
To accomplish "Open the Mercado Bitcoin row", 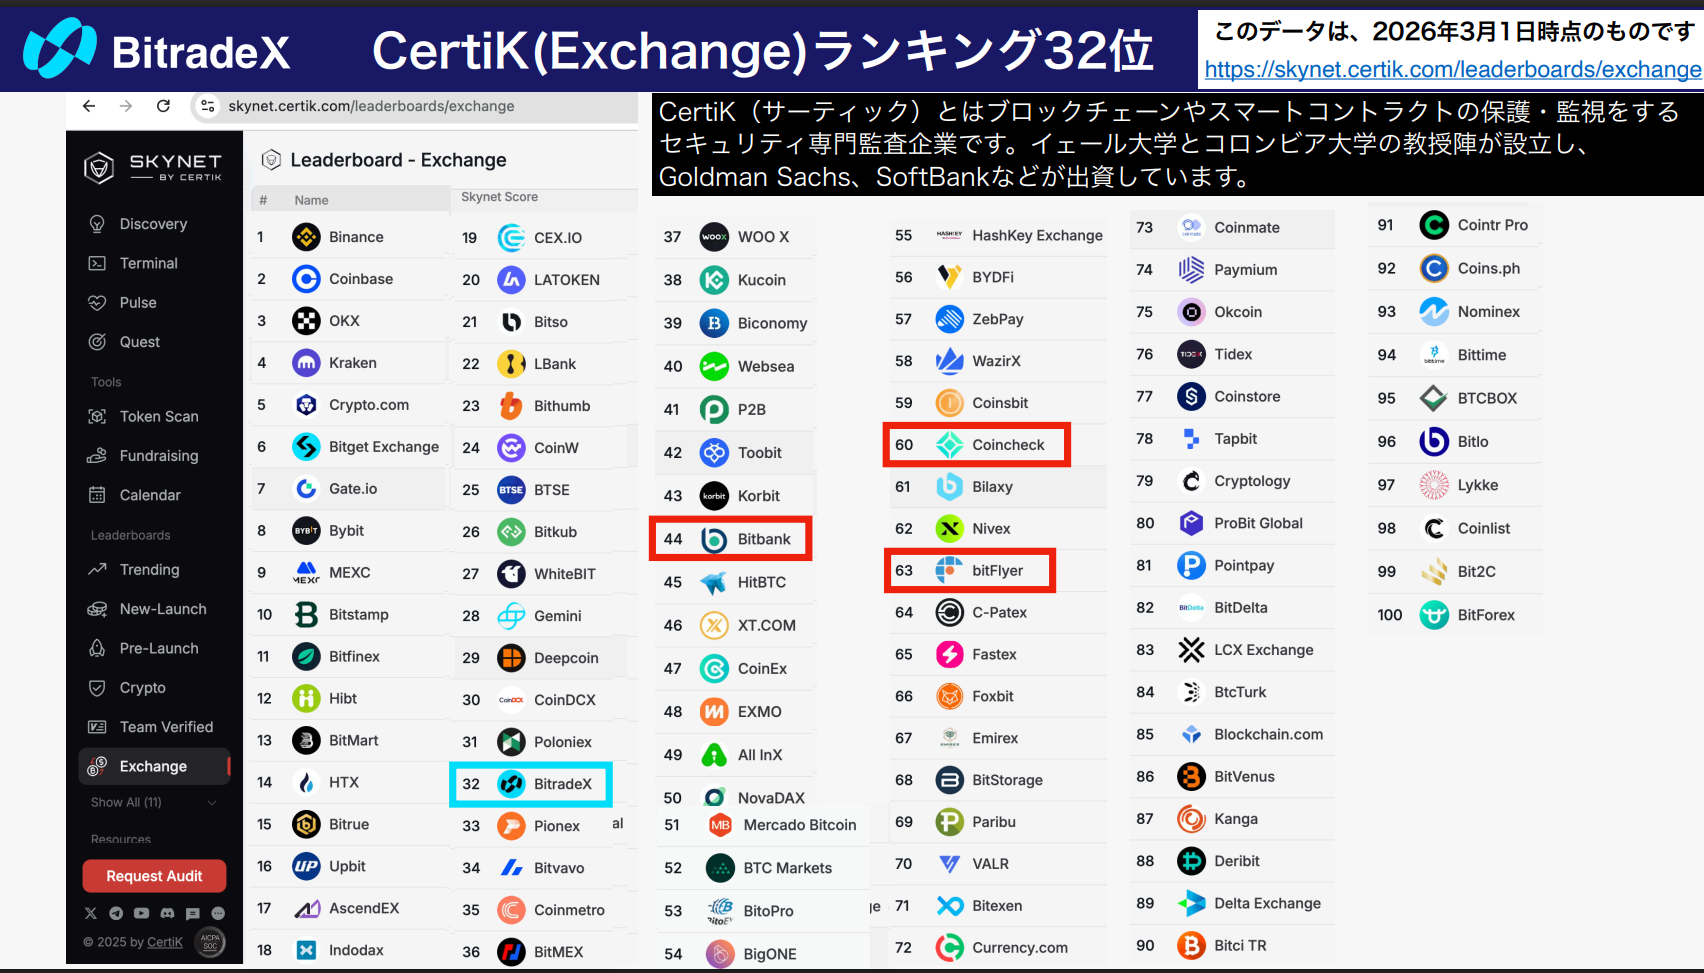I will 764,825.
